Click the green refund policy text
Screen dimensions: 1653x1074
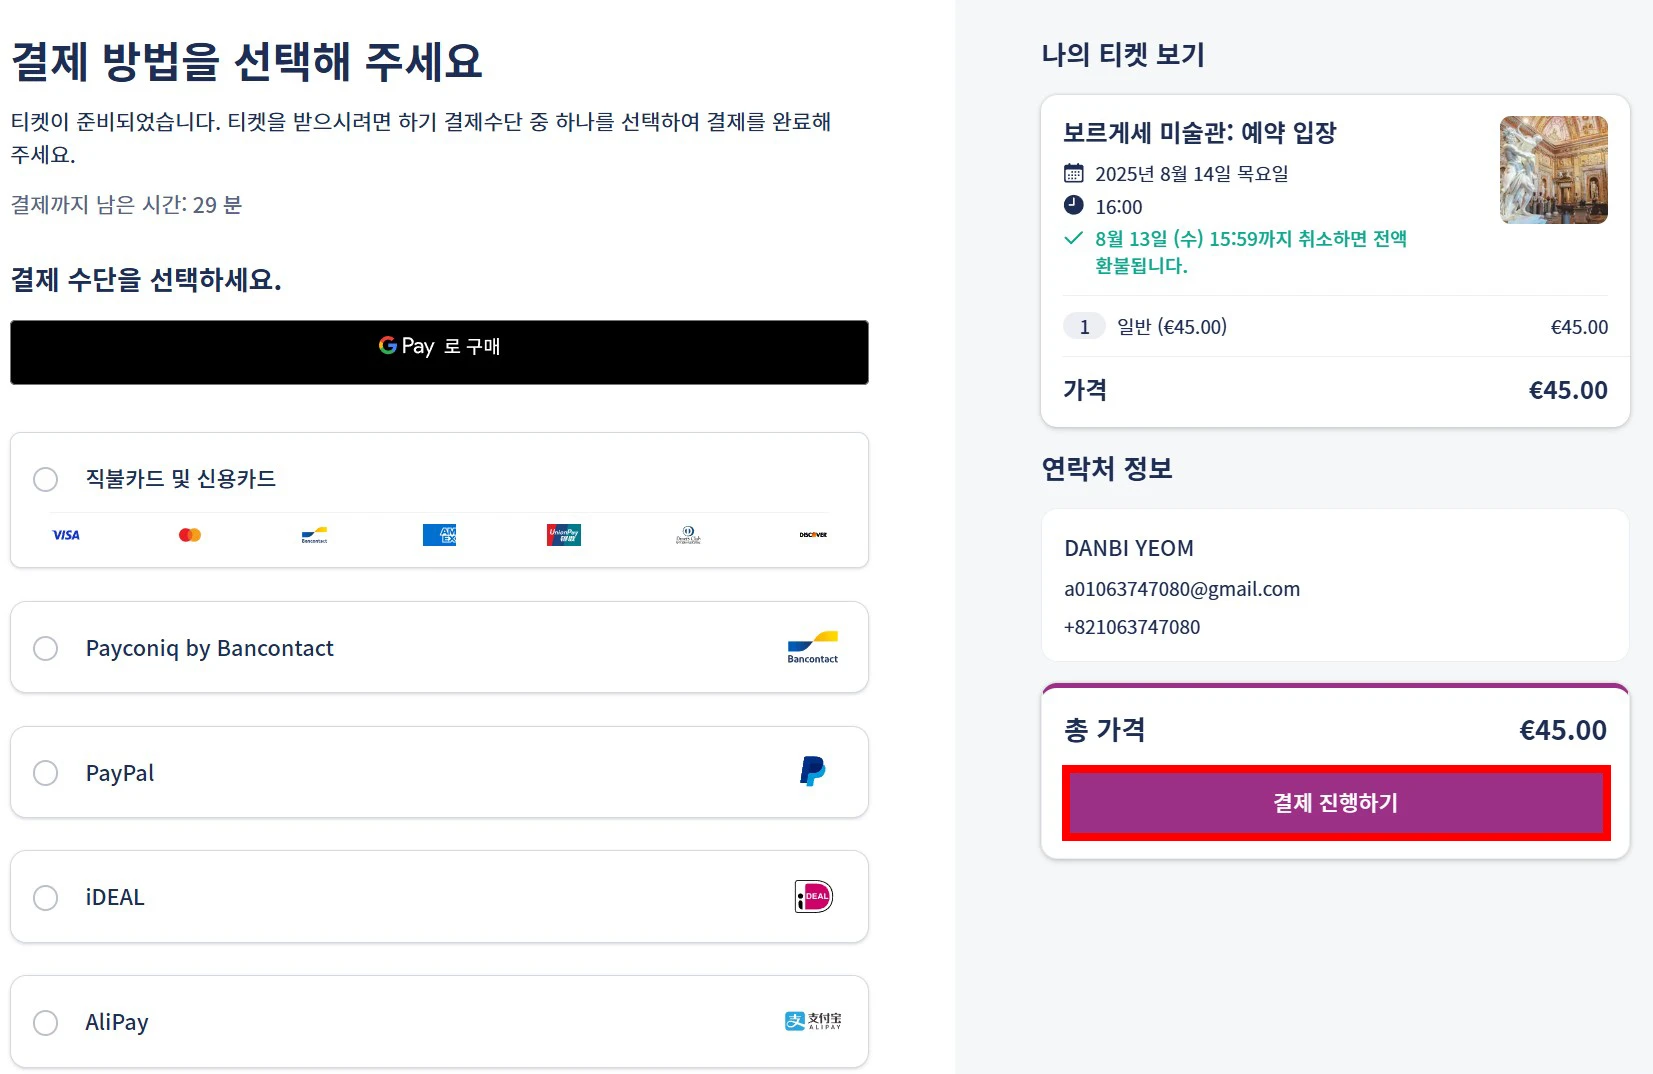coord(1250,252)
